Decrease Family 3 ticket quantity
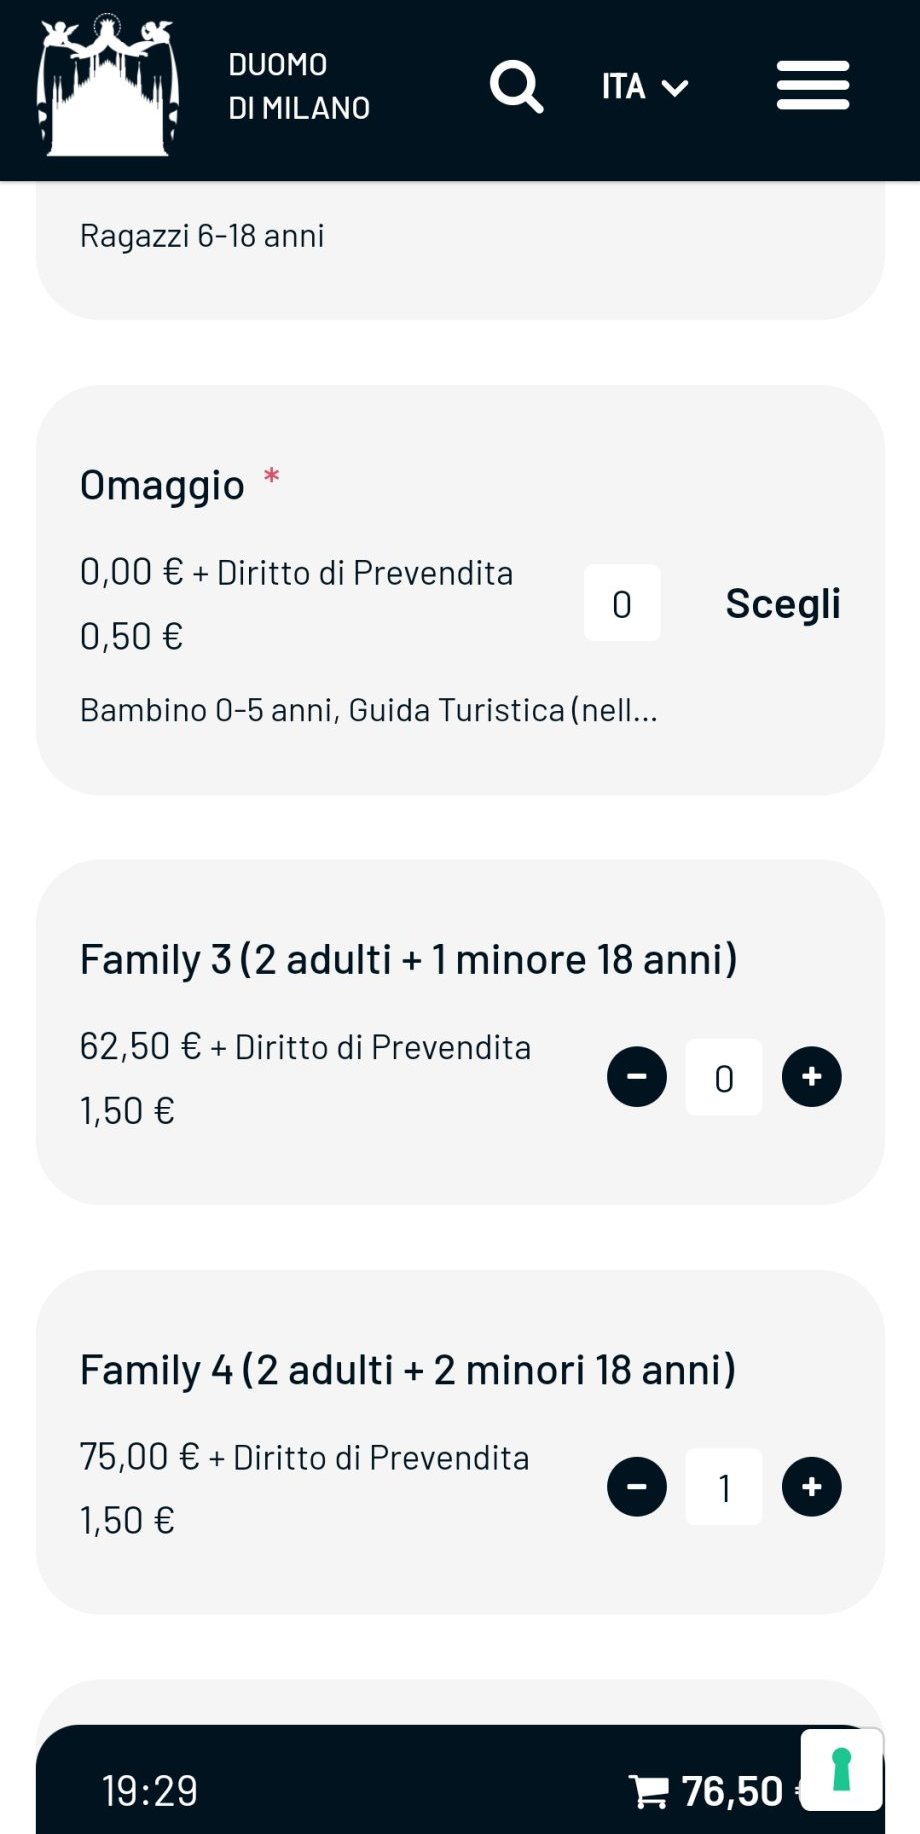 637,1077
